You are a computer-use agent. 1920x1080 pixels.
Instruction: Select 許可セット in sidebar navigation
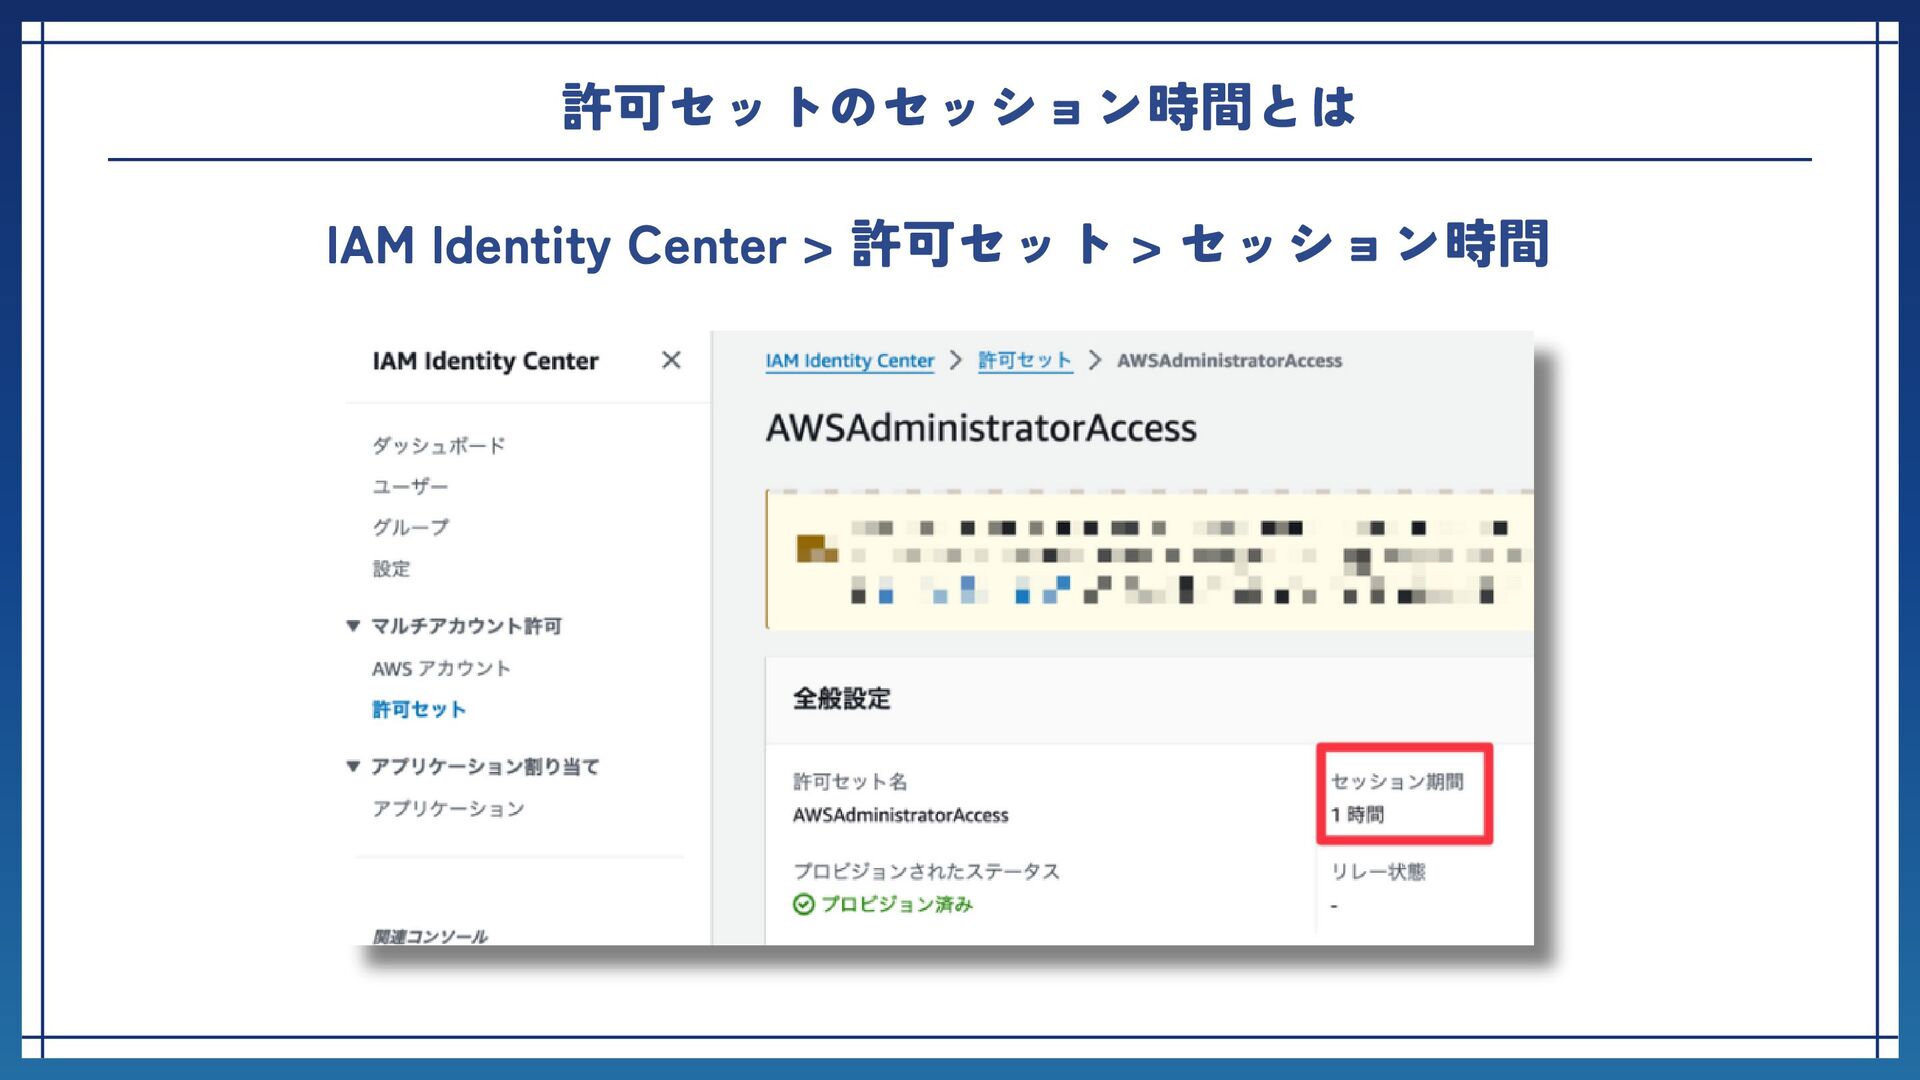(419, 709)
